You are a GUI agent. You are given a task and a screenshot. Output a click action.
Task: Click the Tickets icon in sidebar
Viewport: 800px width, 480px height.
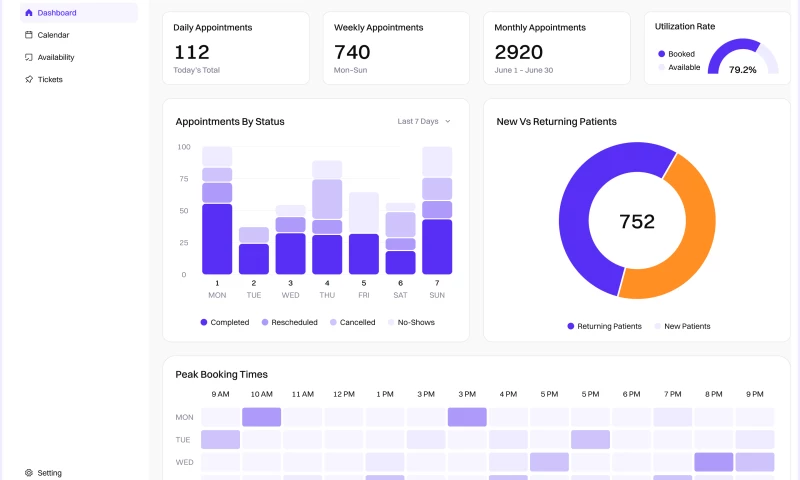(x=29, y=79)
